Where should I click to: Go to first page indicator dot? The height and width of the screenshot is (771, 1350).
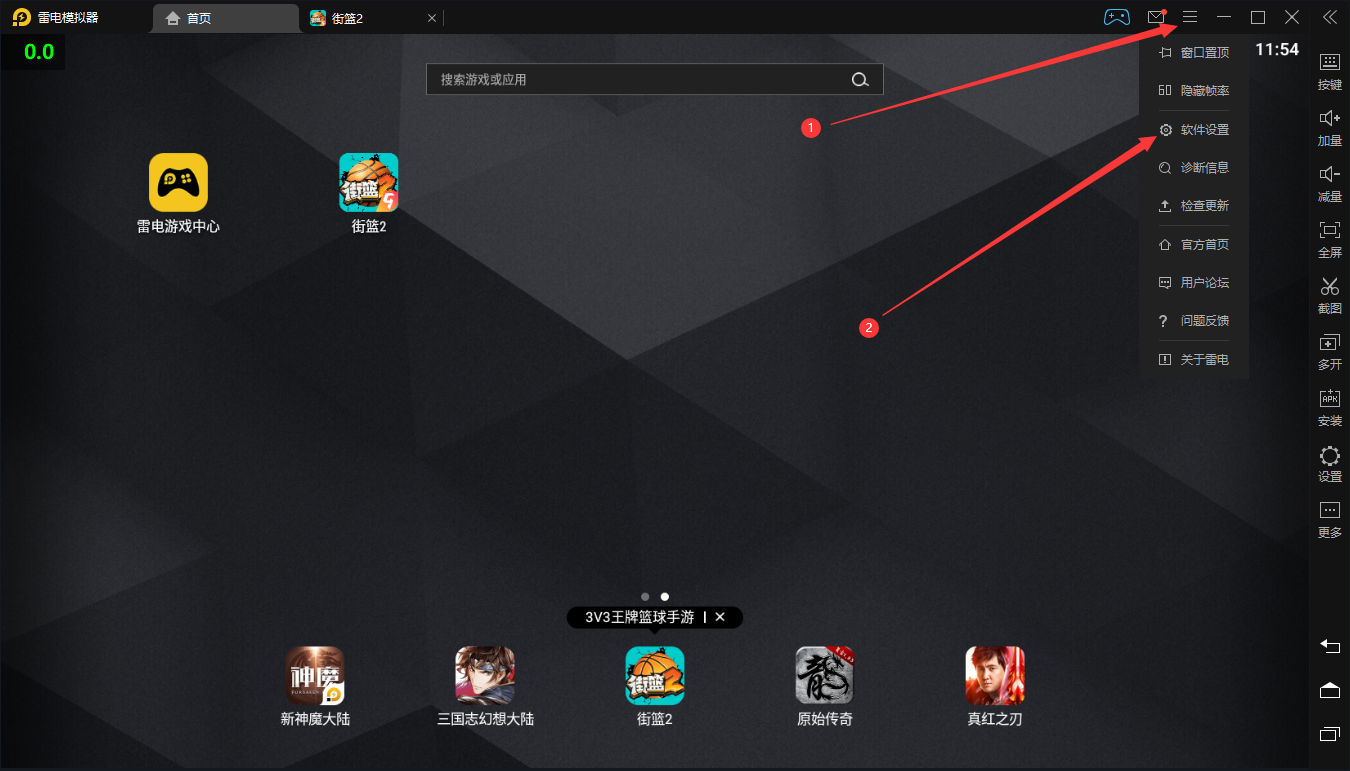pos(645,596)
